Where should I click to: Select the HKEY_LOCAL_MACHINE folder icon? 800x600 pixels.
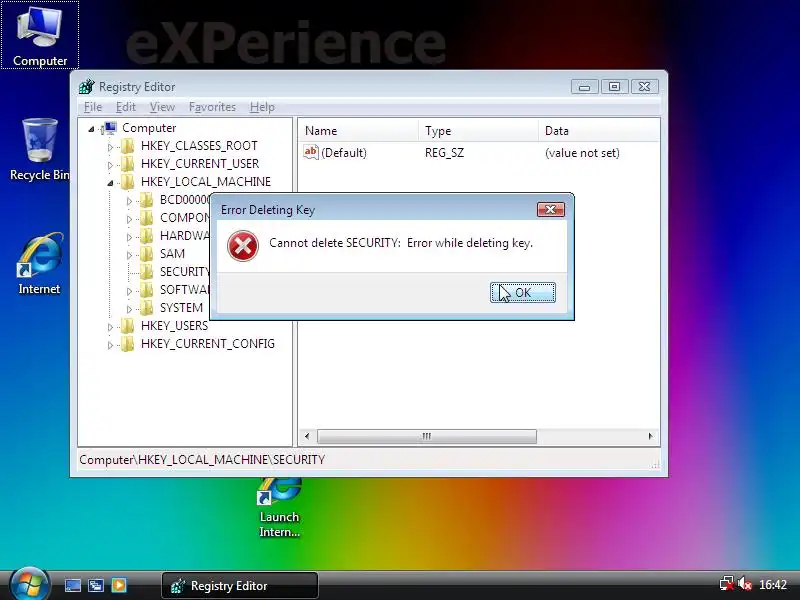click(128, 182)
